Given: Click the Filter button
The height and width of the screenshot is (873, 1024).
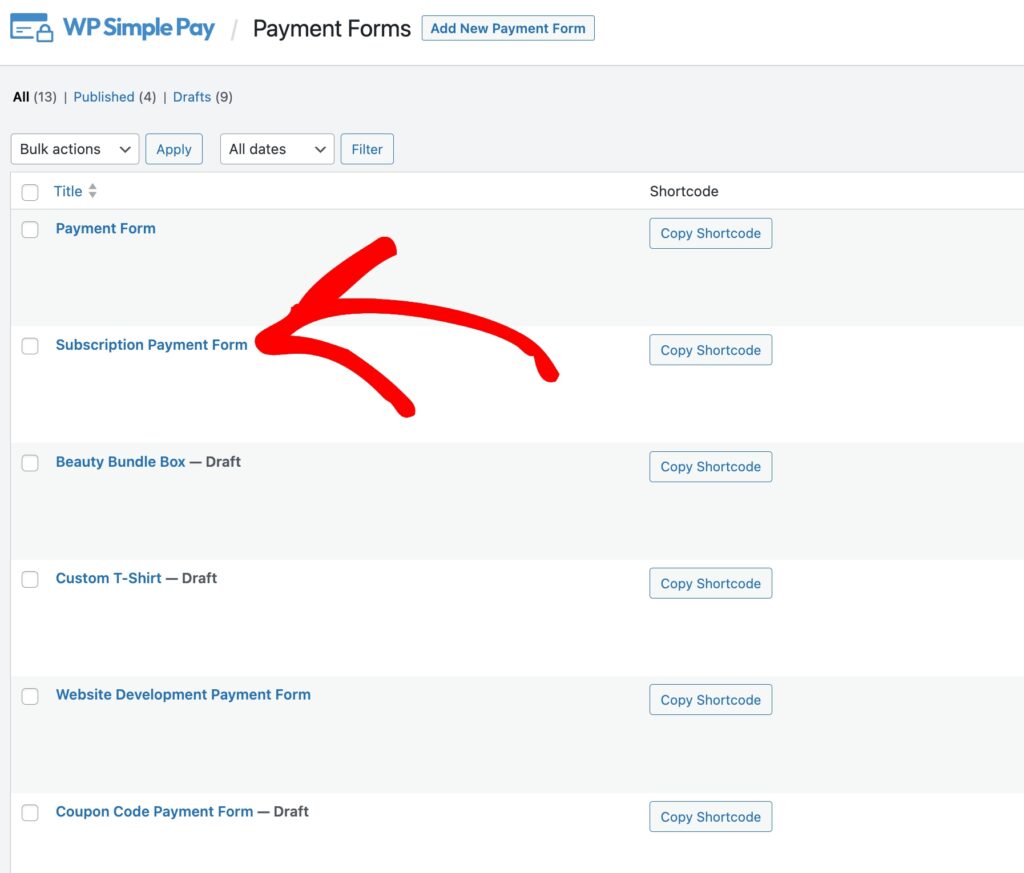Looking at the screenshot, I should pyautogui.click(x=367, y=149).
